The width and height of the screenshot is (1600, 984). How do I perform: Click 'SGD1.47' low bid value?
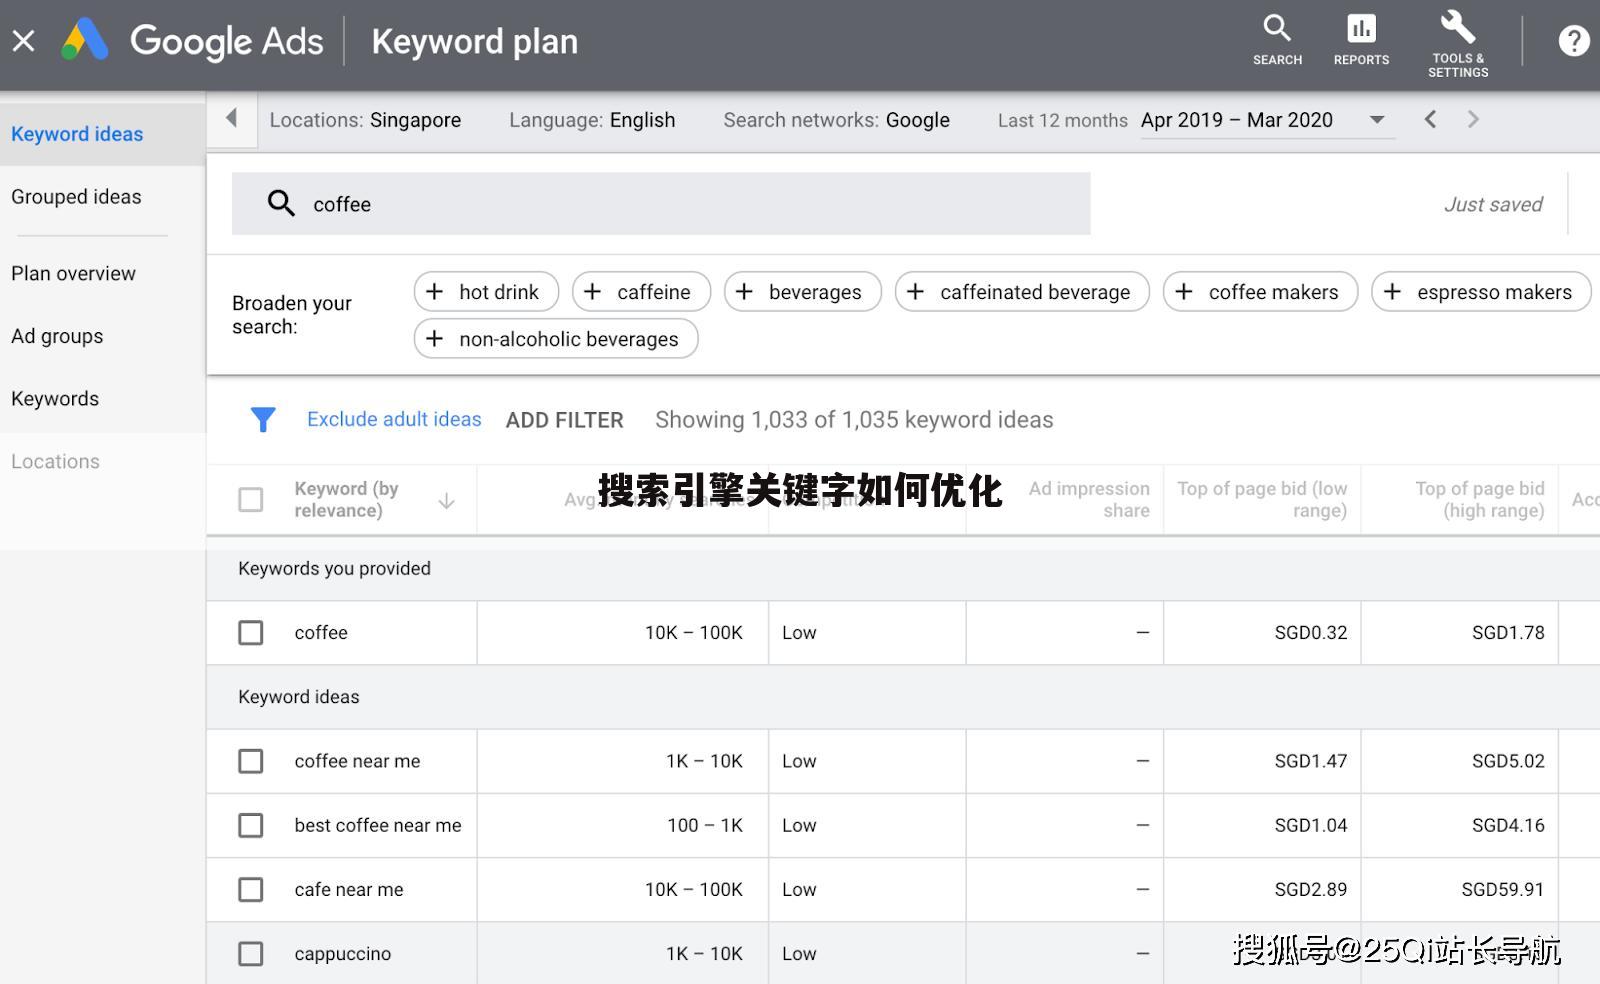click(1311, 761)
